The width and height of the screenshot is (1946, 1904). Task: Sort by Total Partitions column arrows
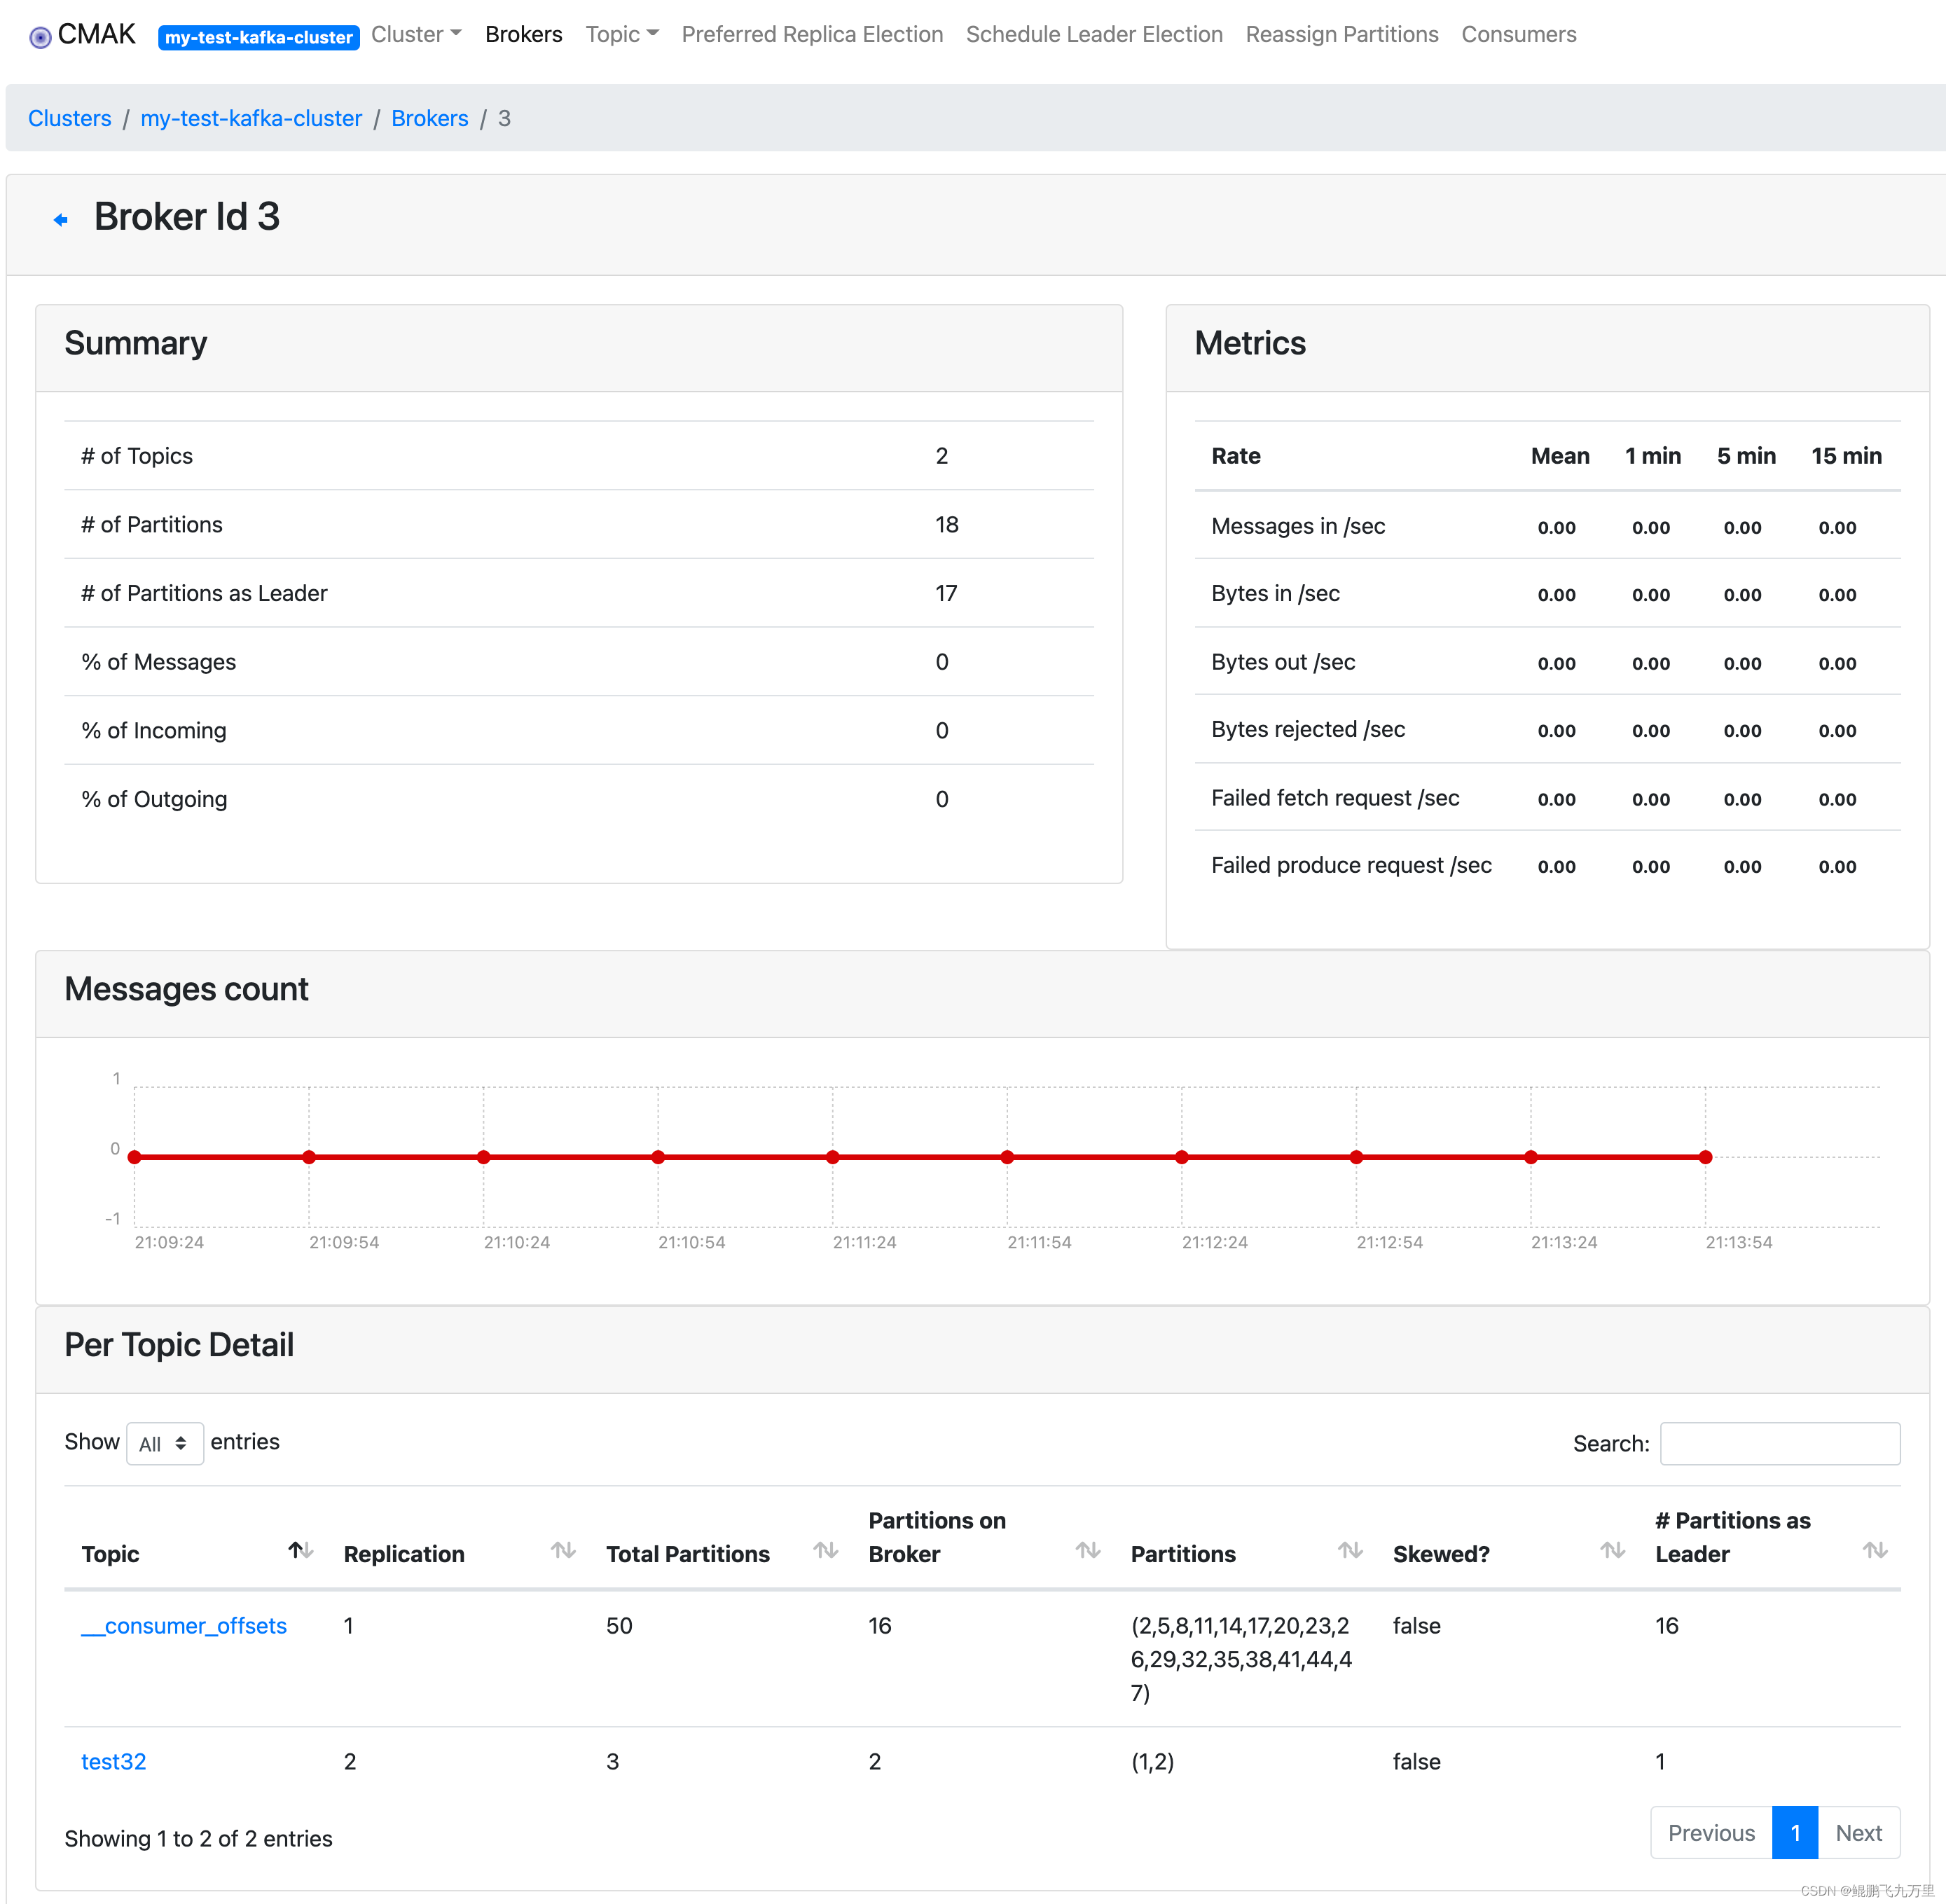click(825, 1550)
